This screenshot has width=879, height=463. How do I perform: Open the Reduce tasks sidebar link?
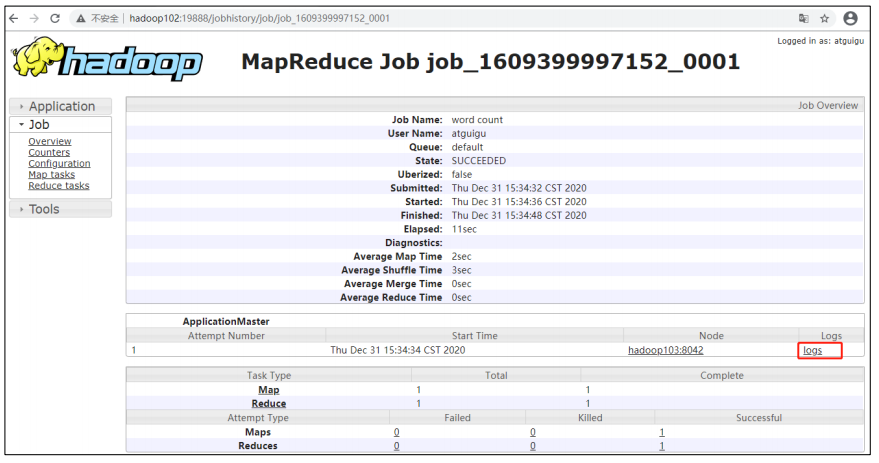[59, 186]
